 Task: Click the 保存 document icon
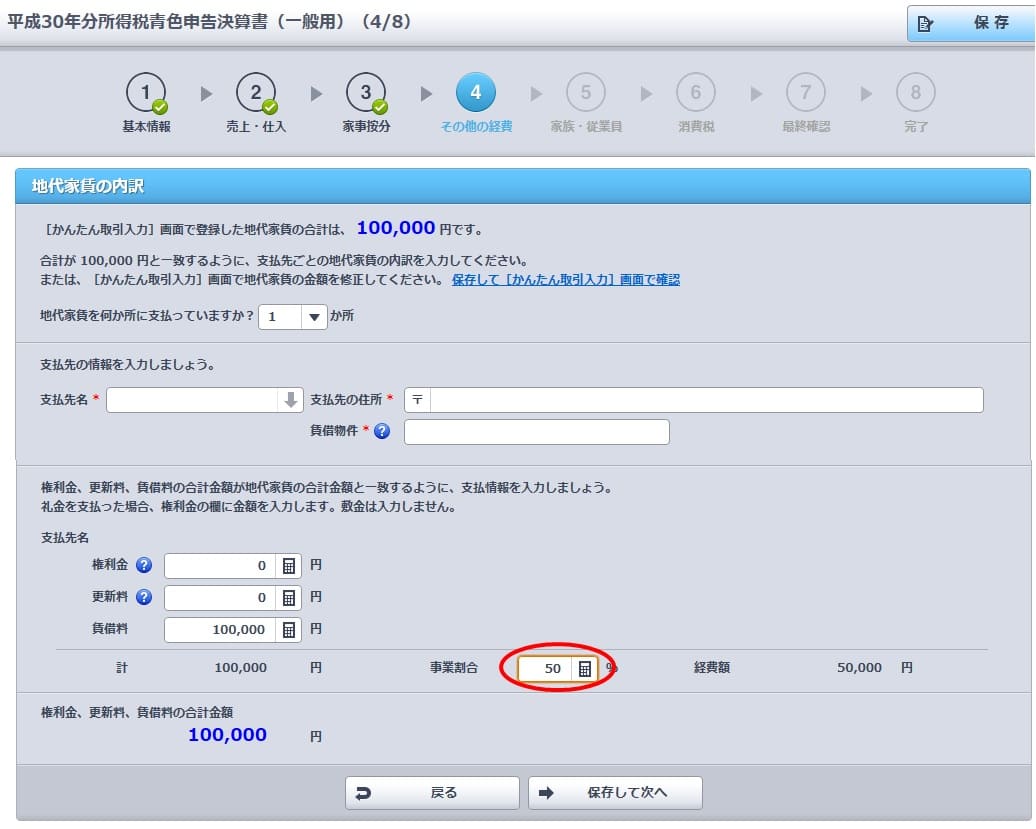pyautogui.click(x=925, y=24)
